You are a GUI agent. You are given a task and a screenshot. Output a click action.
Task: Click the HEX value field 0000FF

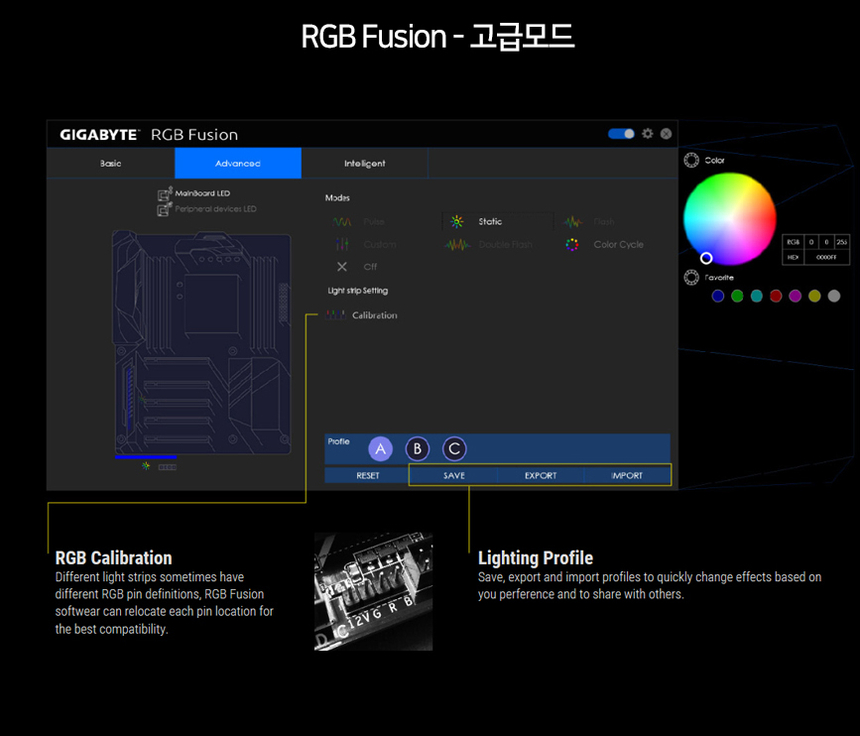(827, 257)
